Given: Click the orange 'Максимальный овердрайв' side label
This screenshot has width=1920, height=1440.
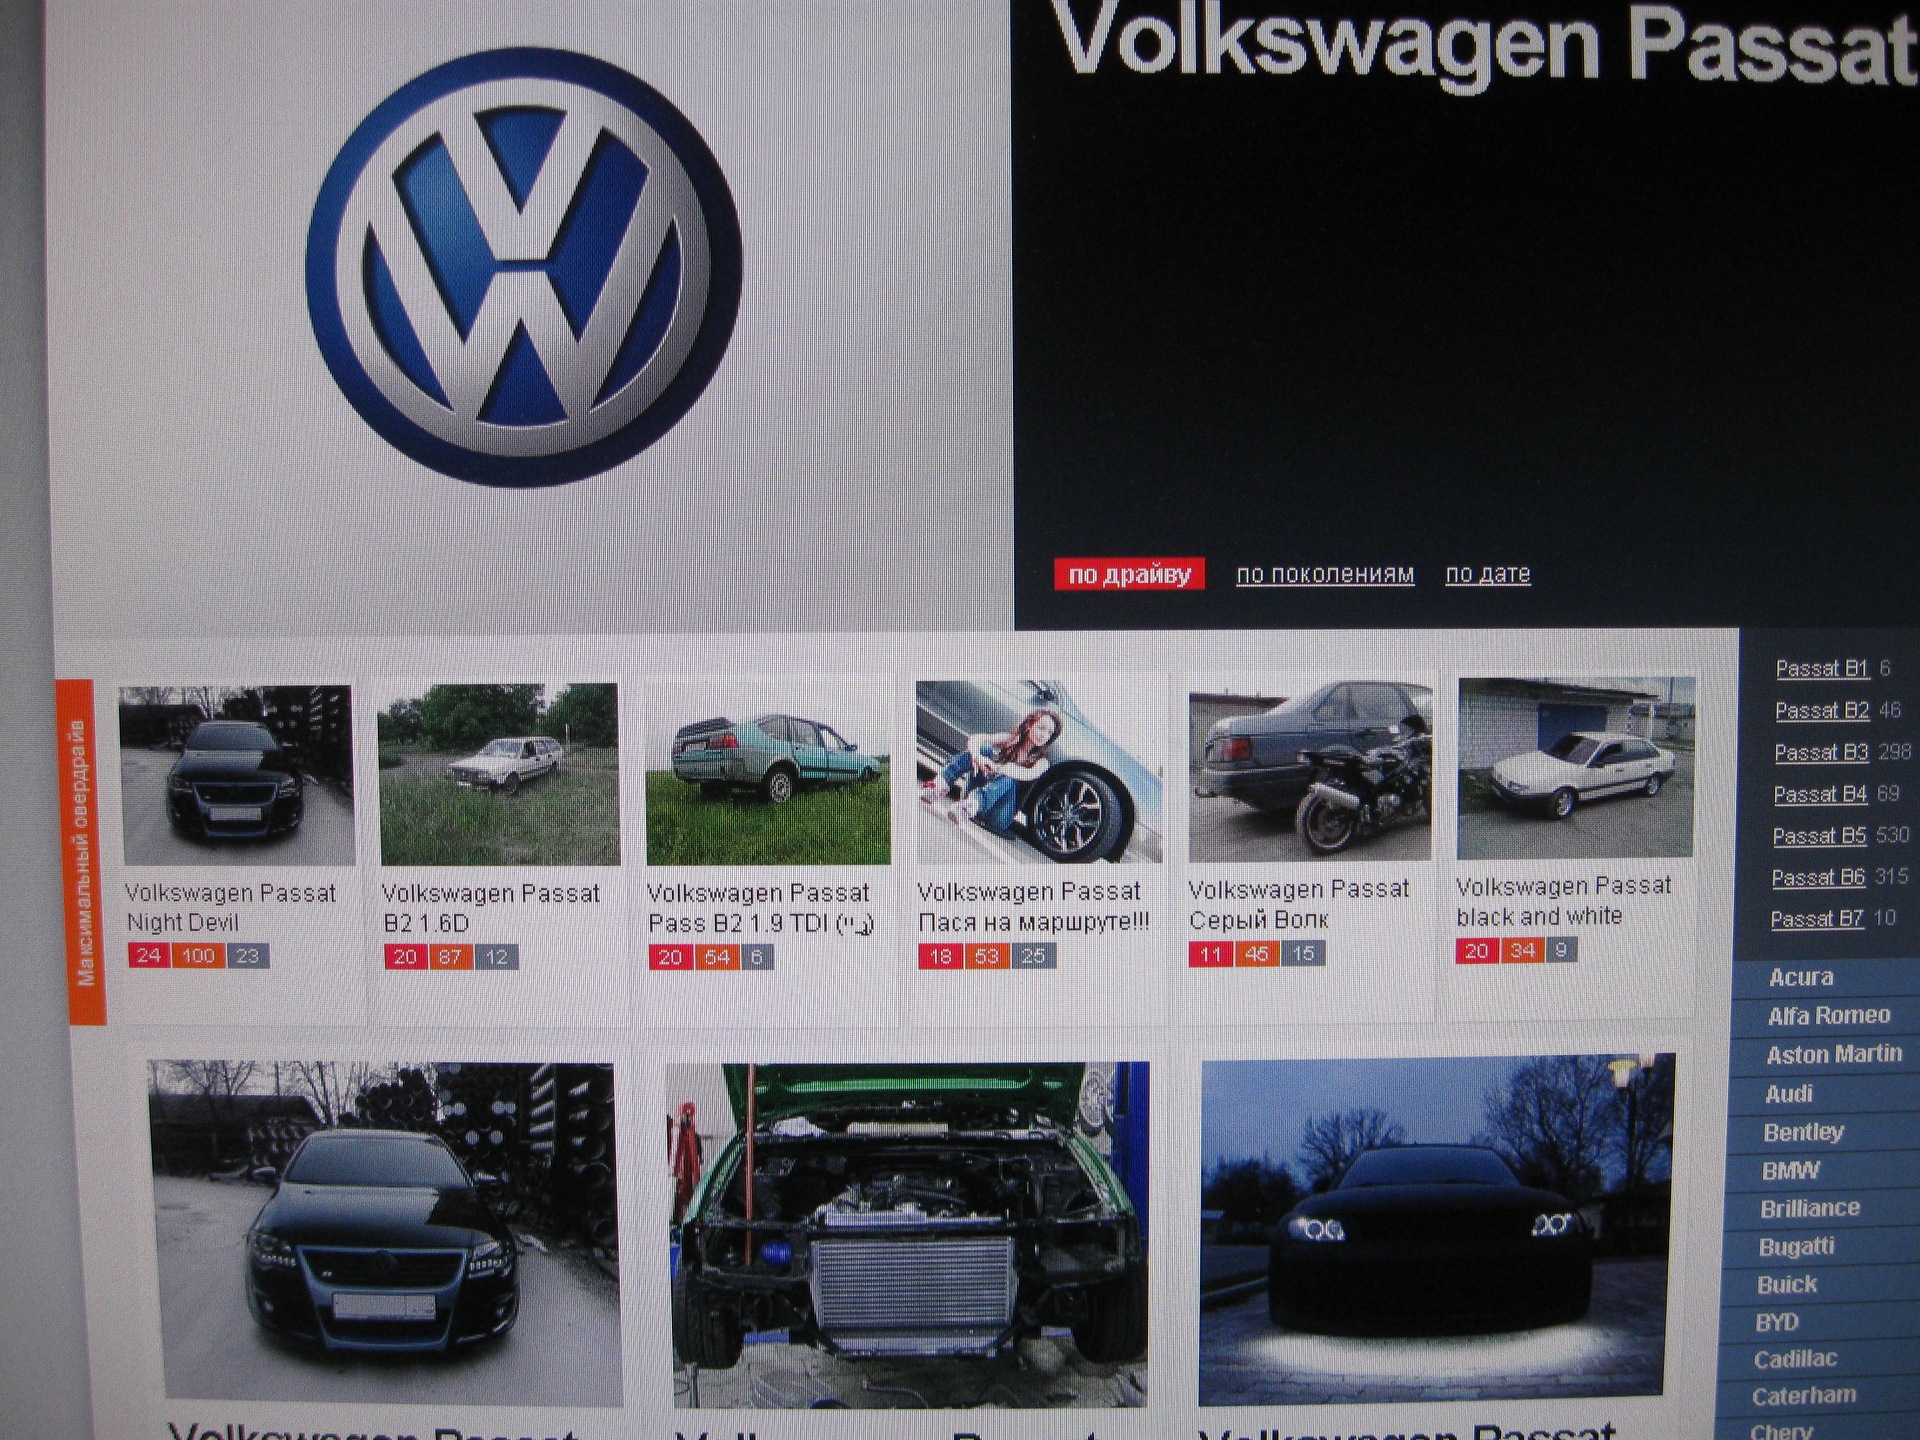Looking at the screenshot, I should (82, 852).
